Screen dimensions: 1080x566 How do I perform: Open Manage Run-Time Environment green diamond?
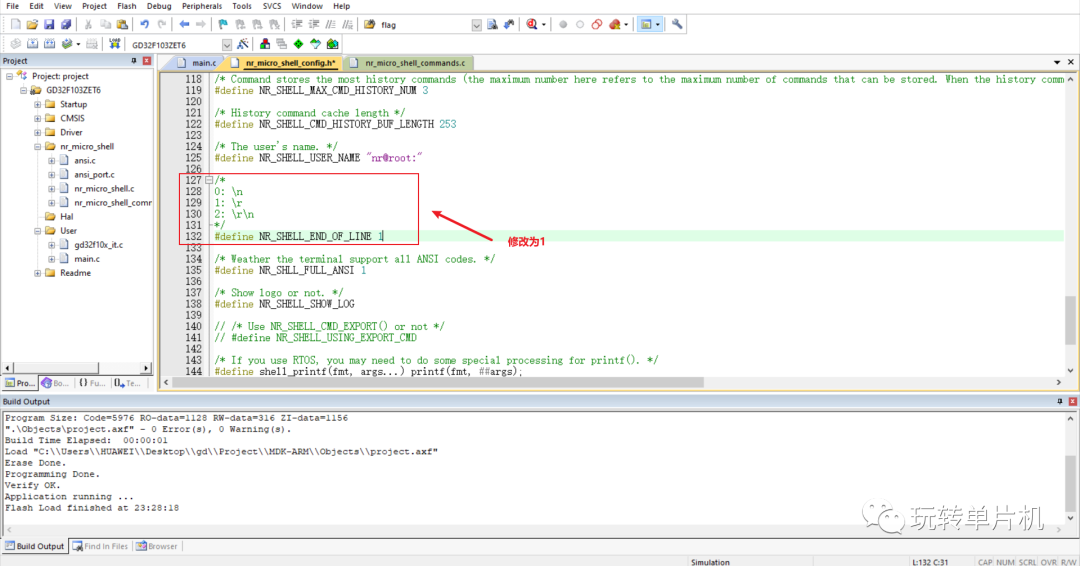tap(298, 44)
